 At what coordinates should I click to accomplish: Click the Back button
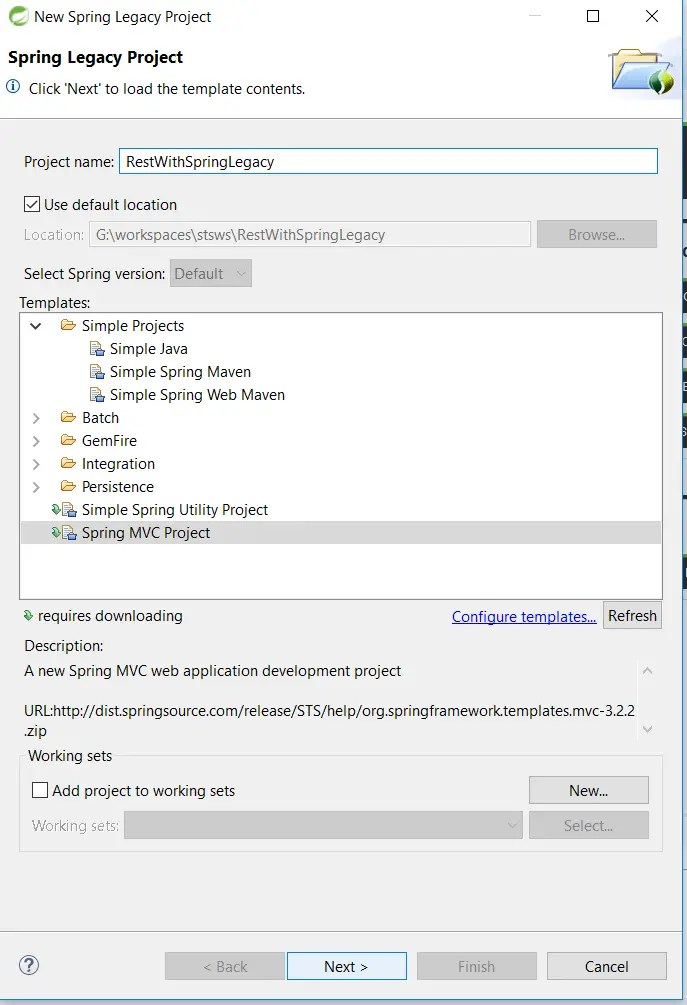coord(225,966)
